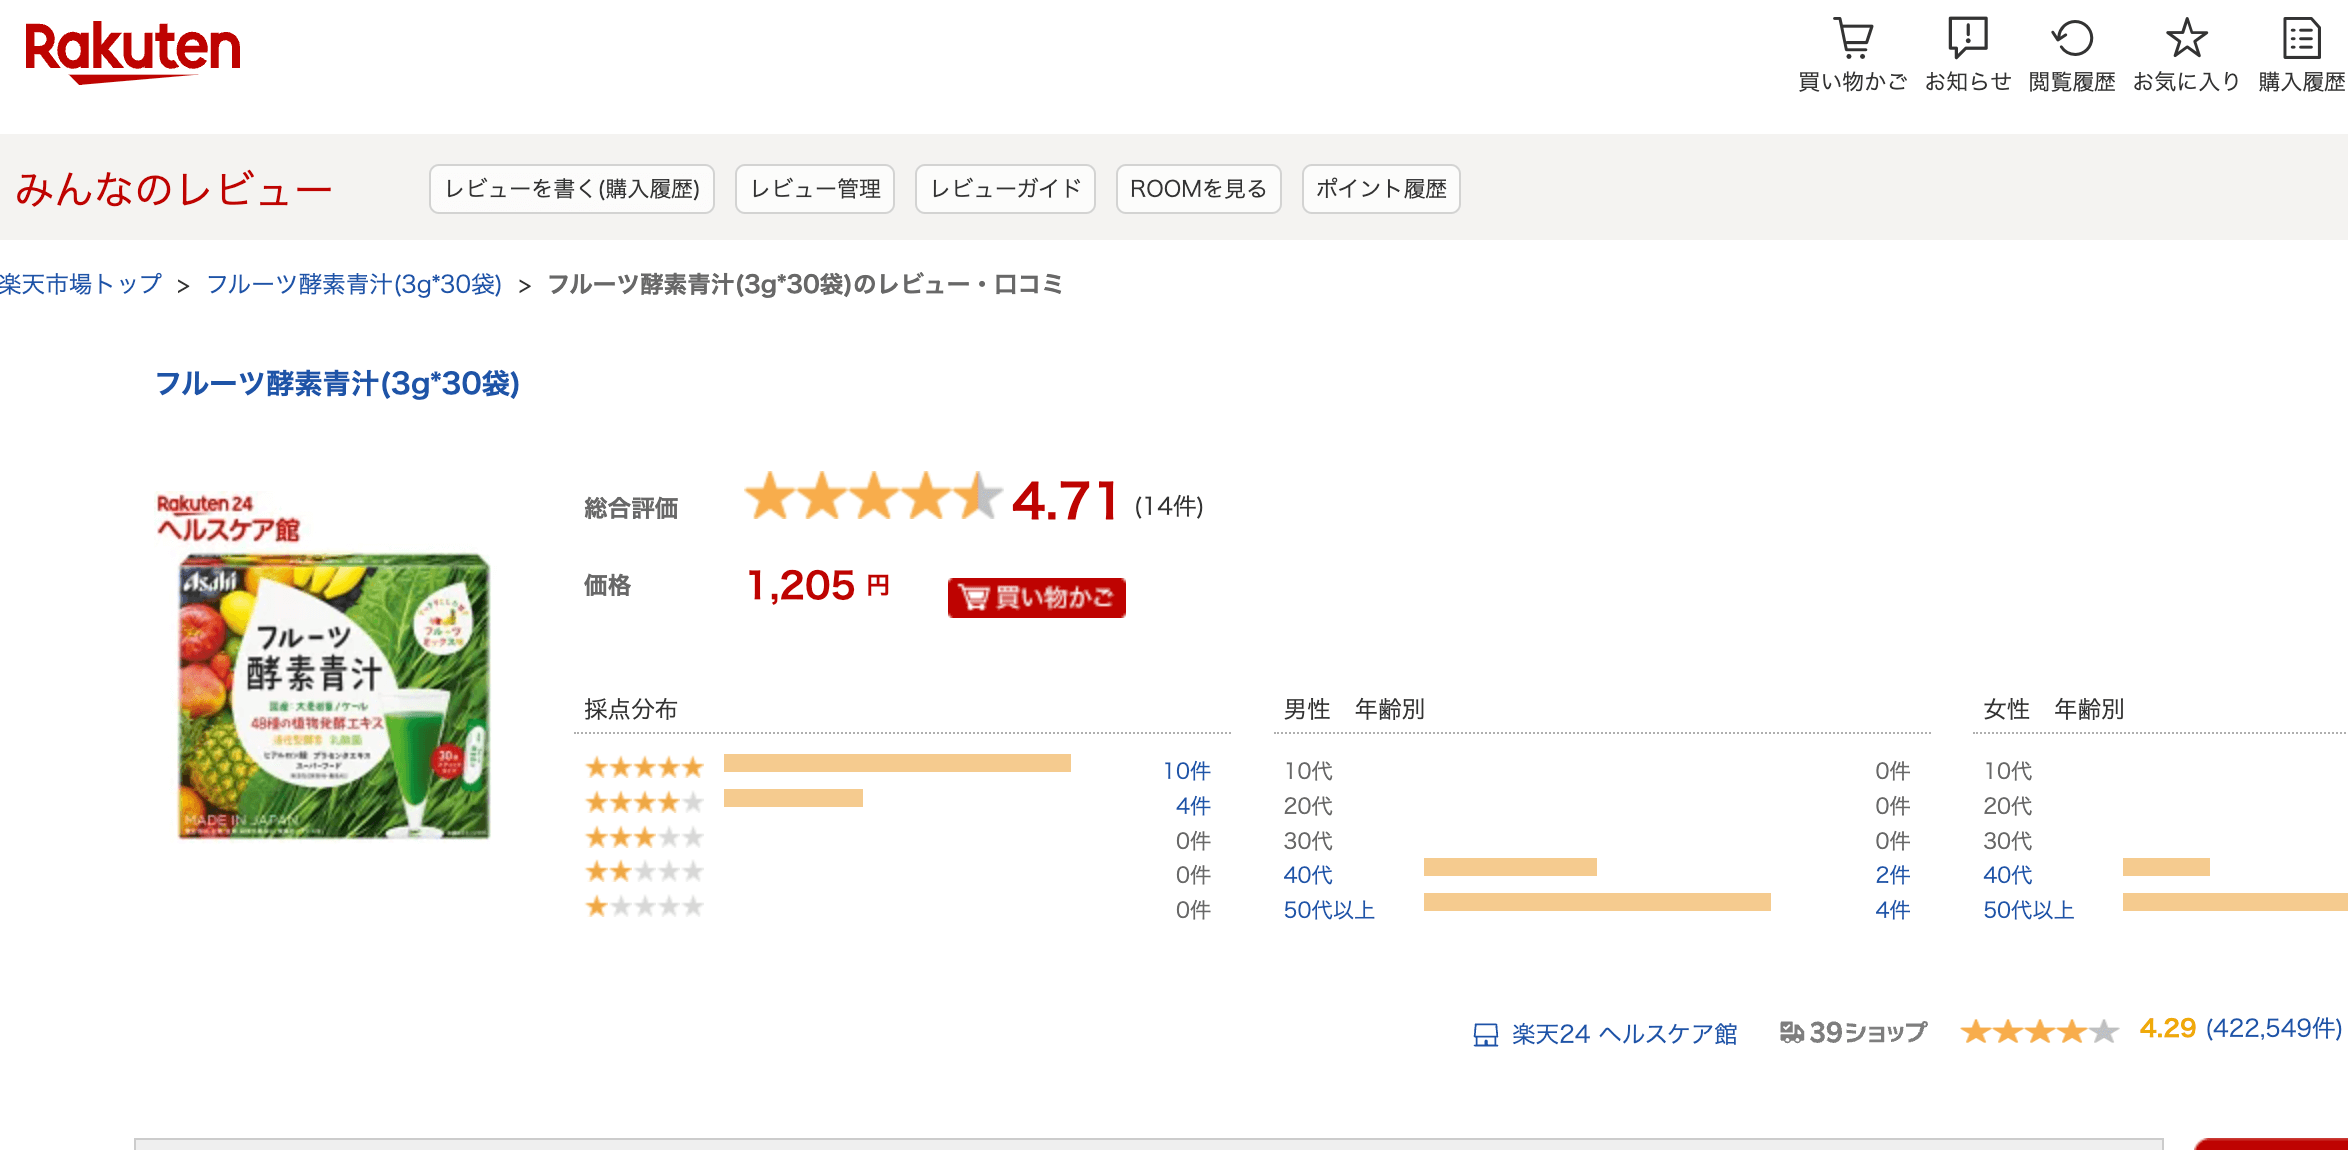This screenshot has width=2348, height=1150.
Task: Filter by four-star reviews row
Action: point(898,803)
